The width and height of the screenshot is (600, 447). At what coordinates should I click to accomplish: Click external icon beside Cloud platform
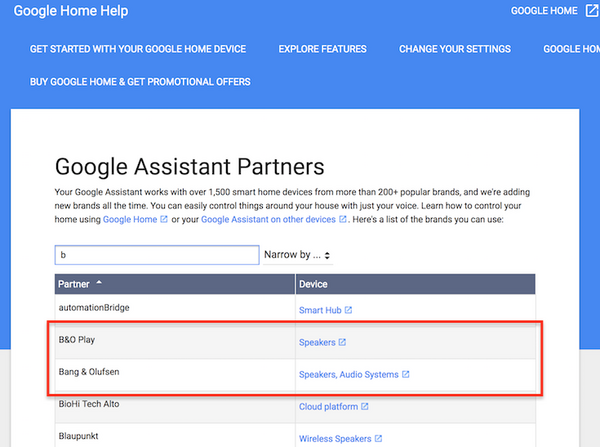click(365, 407)
